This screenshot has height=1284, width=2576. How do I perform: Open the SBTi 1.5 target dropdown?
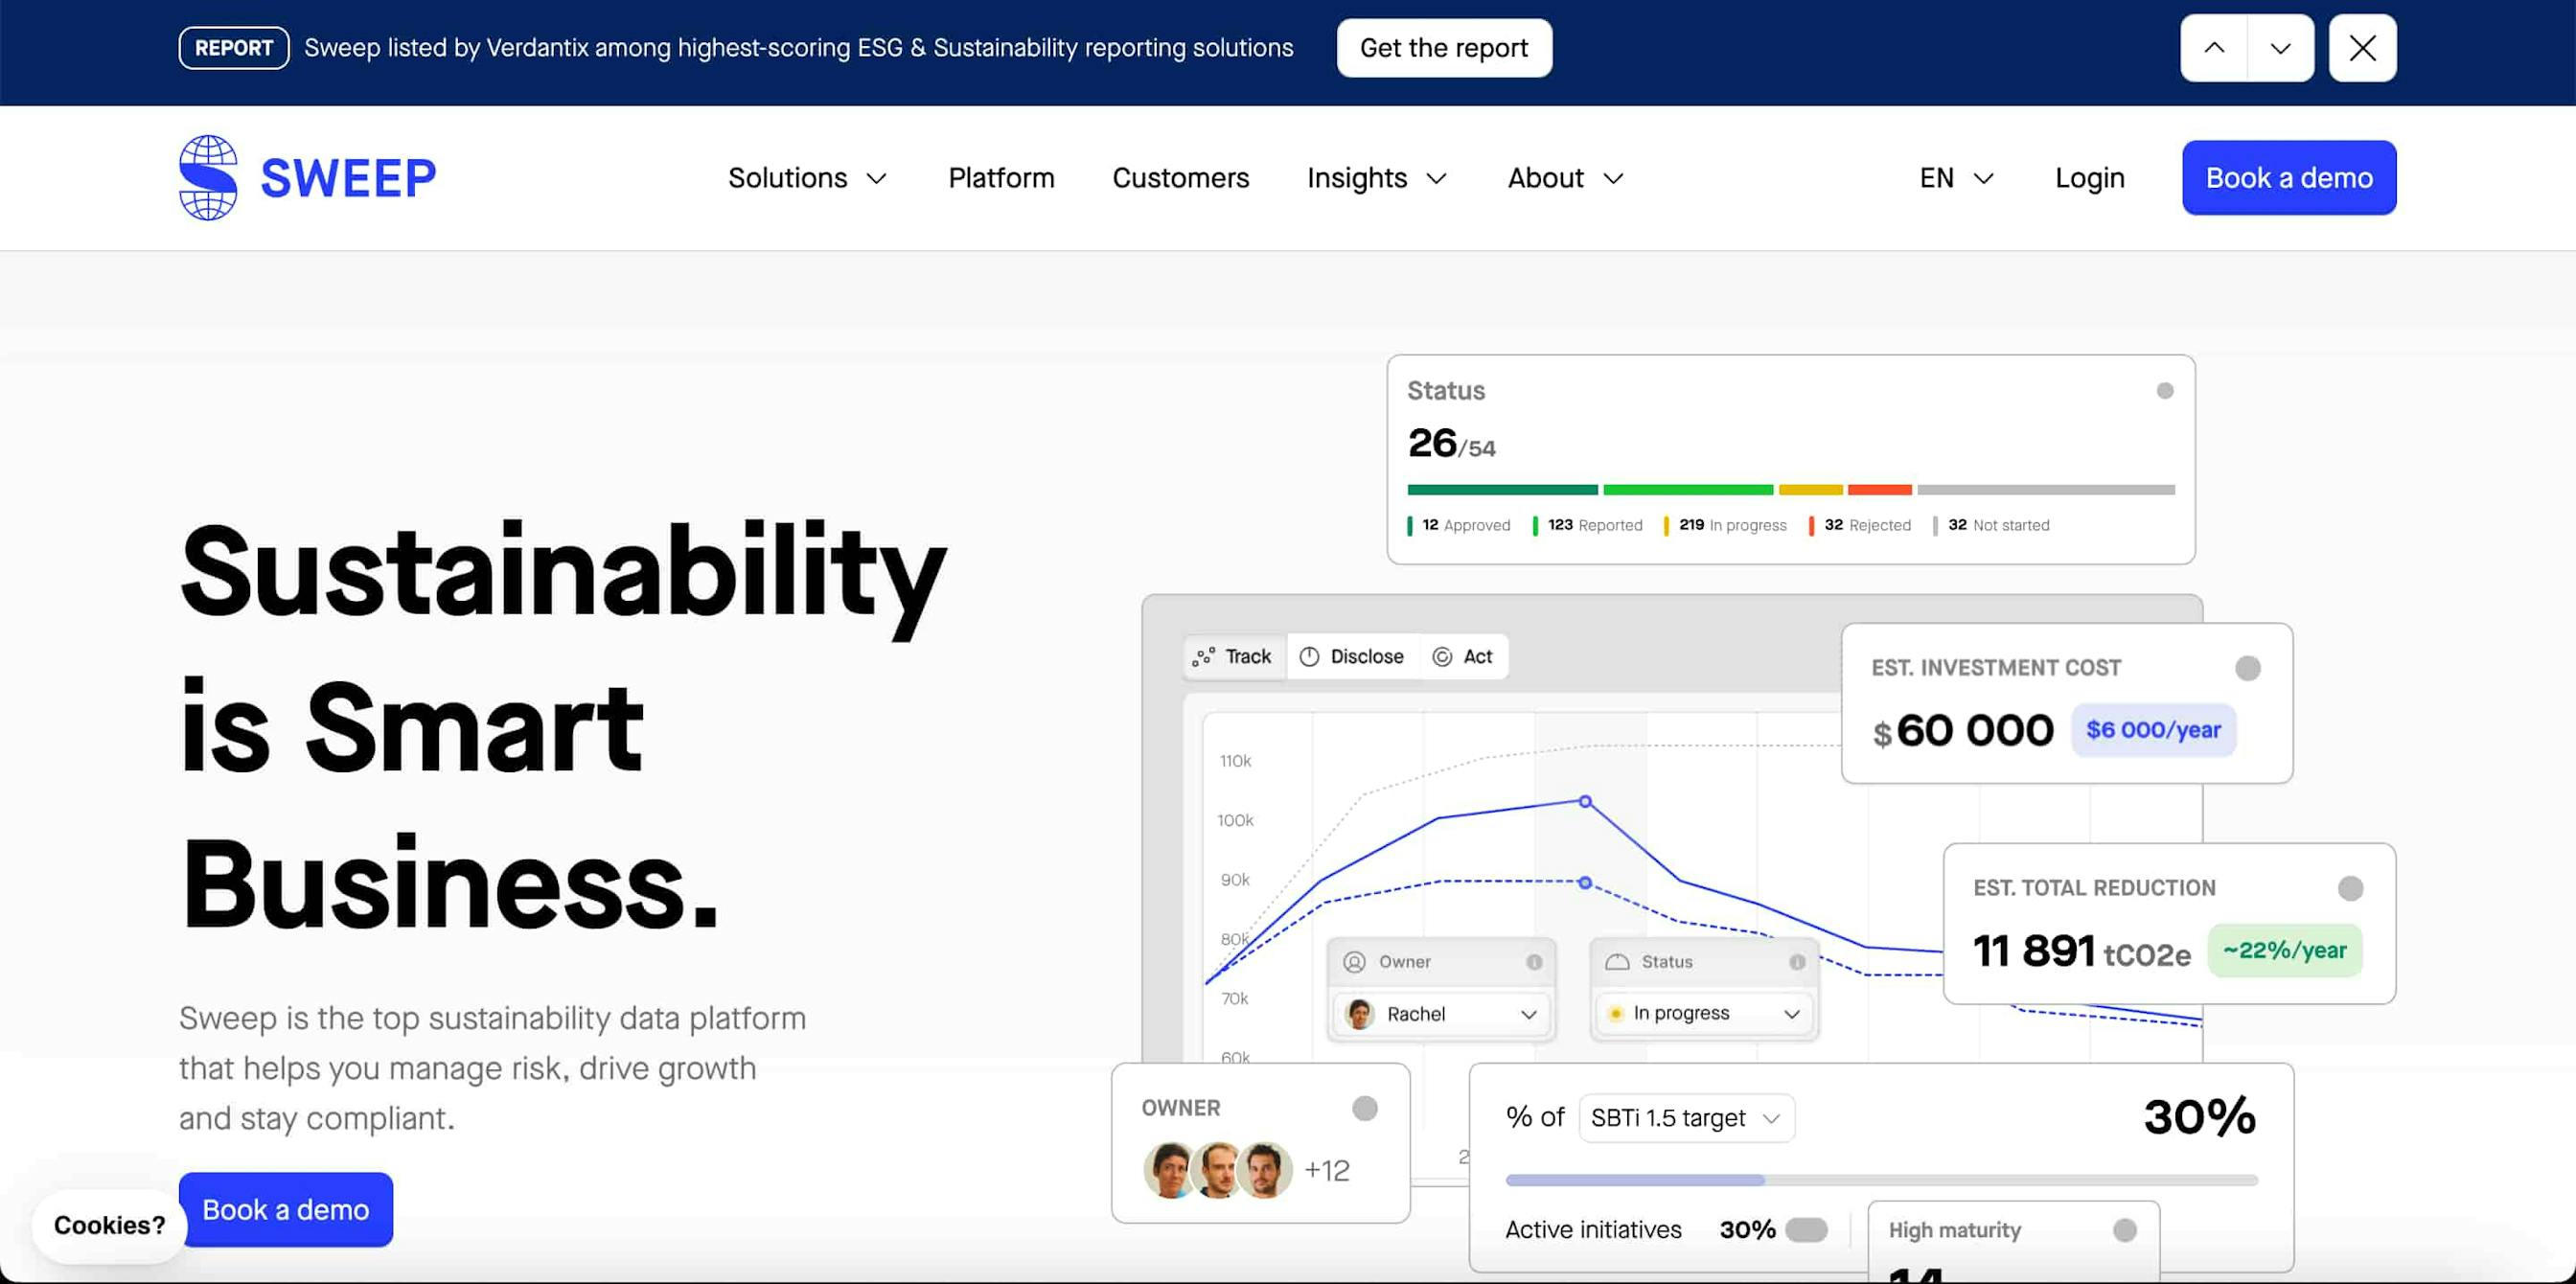[1686, 1118]
